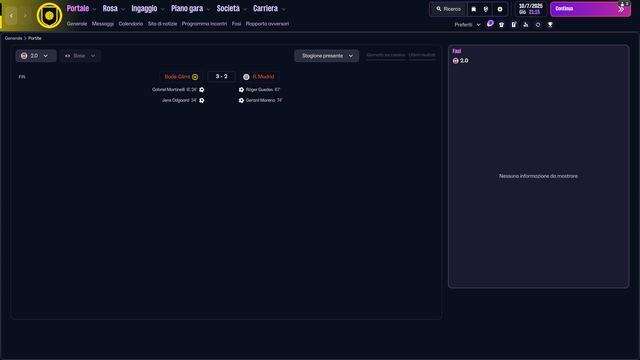Click scorer Róger Guedes

(259, 89)
